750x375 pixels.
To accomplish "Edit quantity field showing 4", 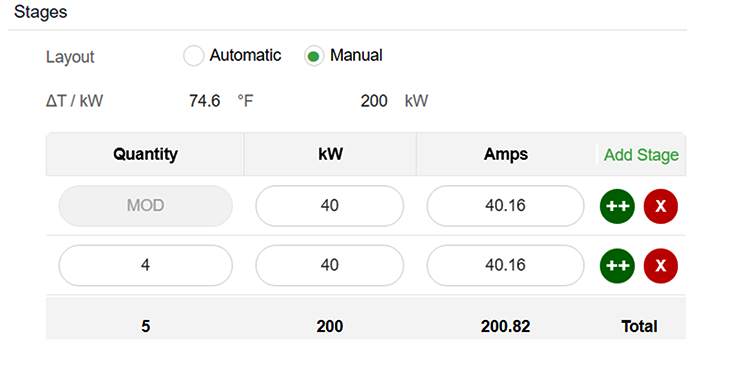I will (x=145, y=265).
